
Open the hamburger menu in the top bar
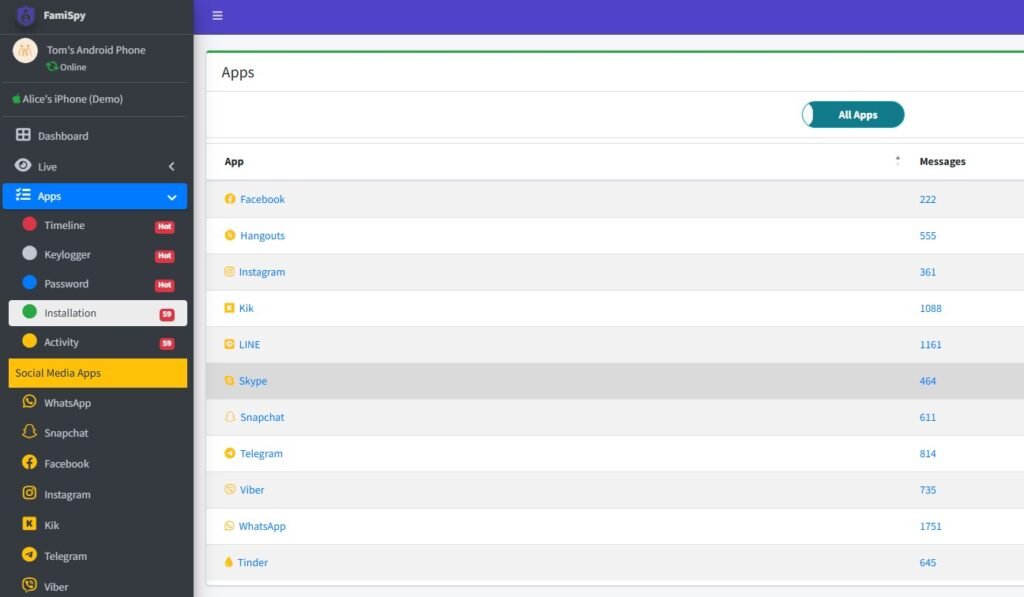pos(217,16)
